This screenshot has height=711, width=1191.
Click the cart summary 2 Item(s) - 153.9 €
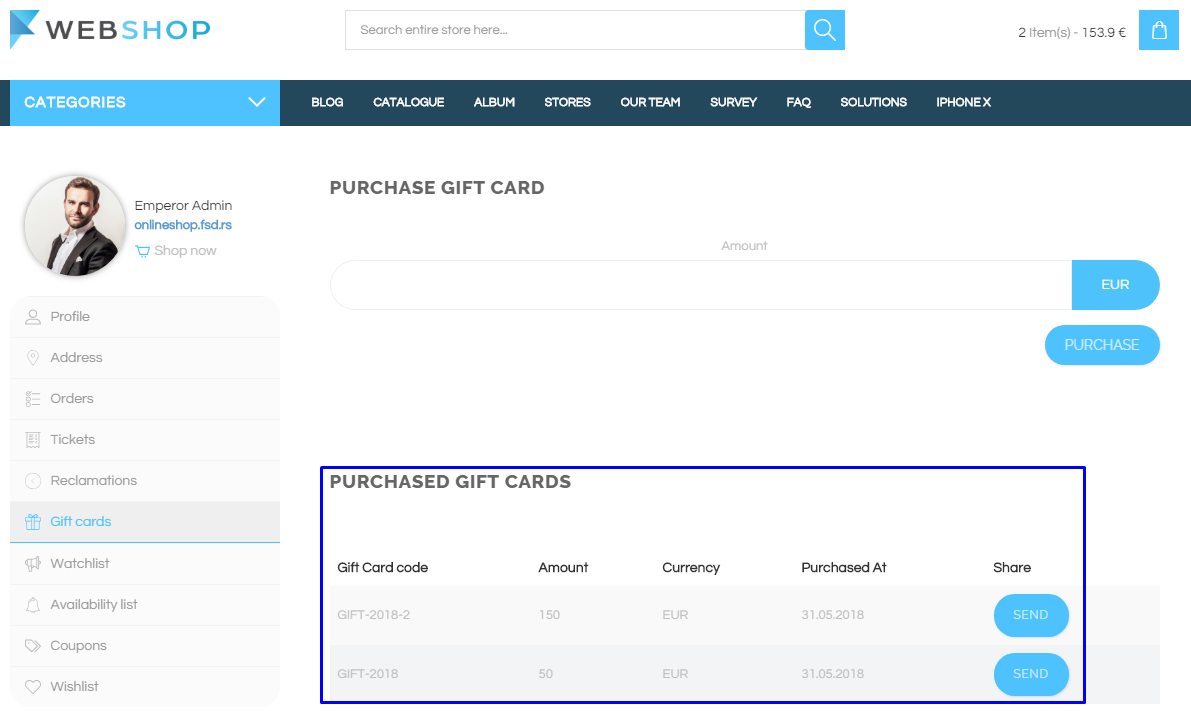[x=1072, y=33]
